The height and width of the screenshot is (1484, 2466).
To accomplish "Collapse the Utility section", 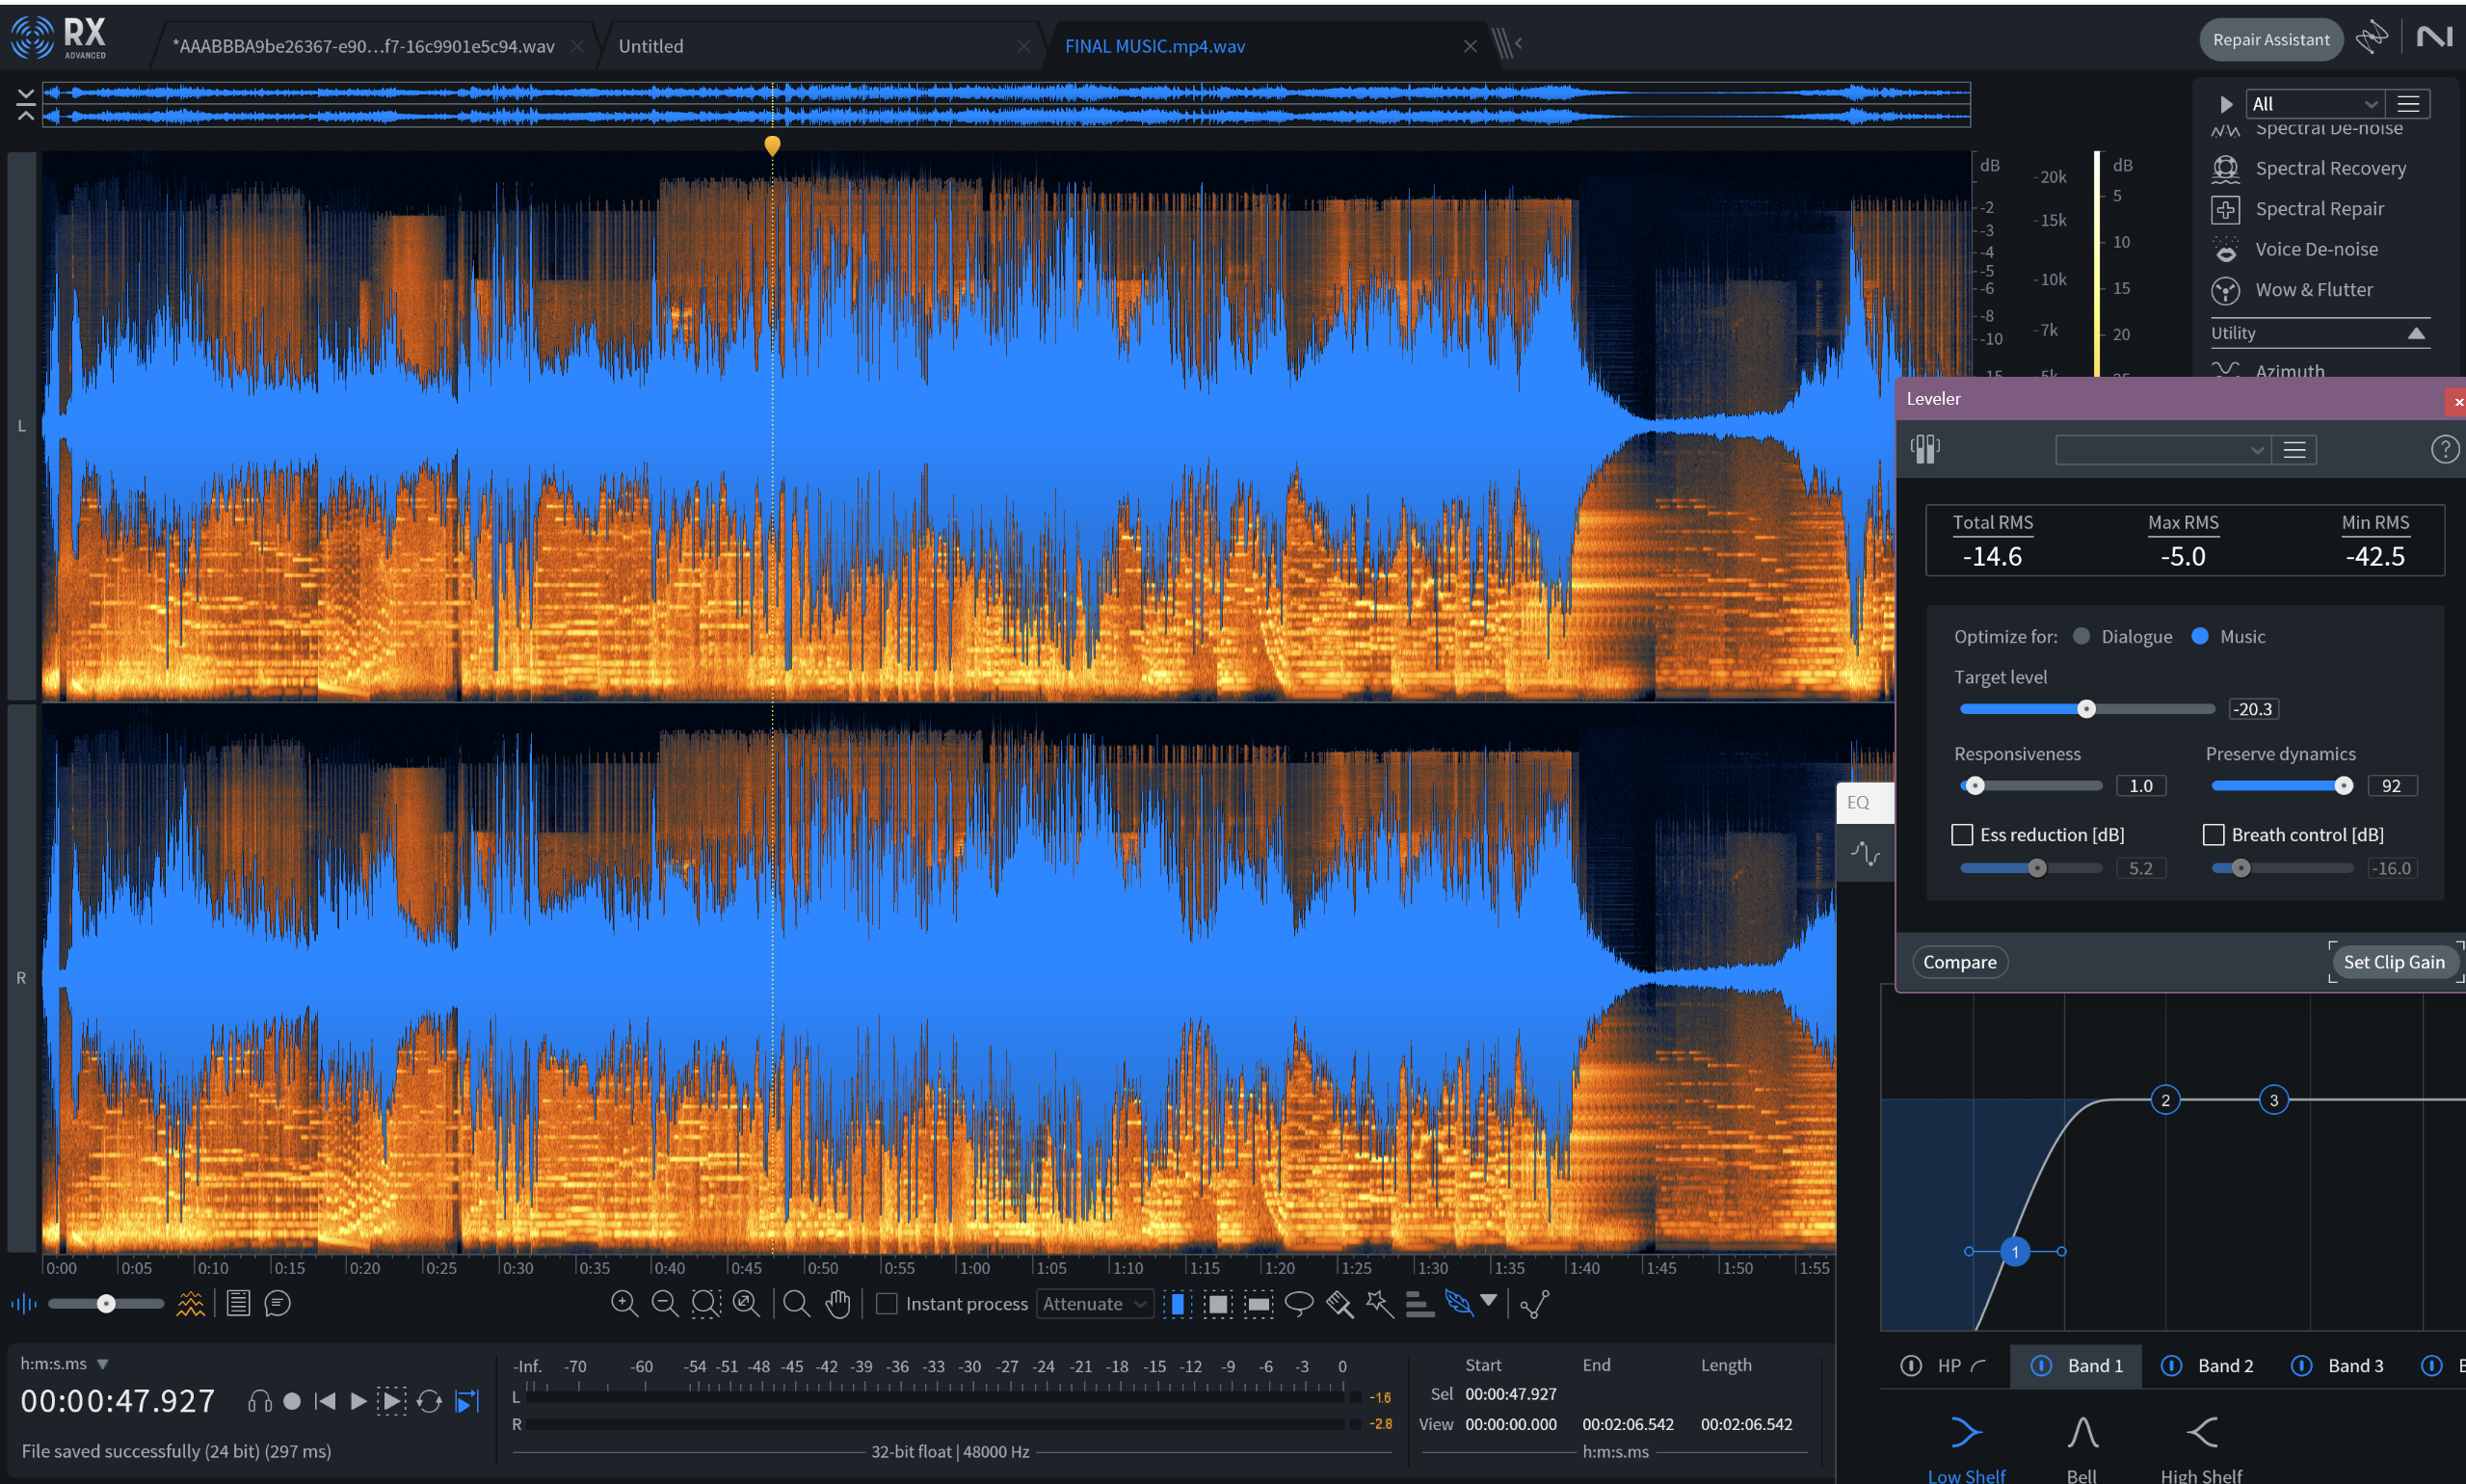I will pyautogui.click(x=2416, y=333).
